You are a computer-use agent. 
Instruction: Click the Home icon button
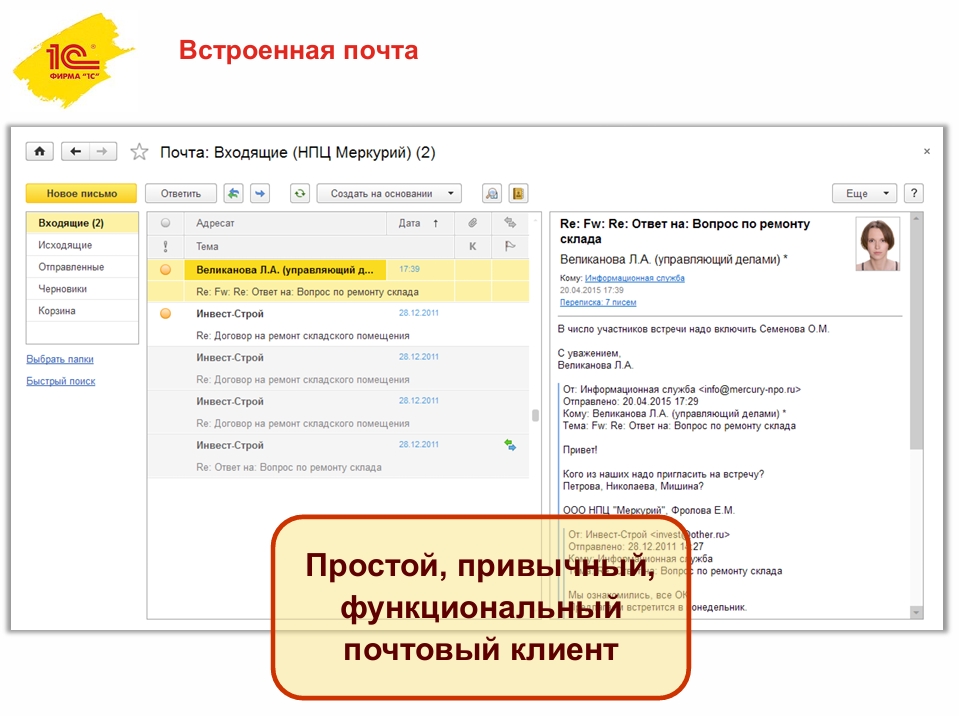[x=39, y=152]
